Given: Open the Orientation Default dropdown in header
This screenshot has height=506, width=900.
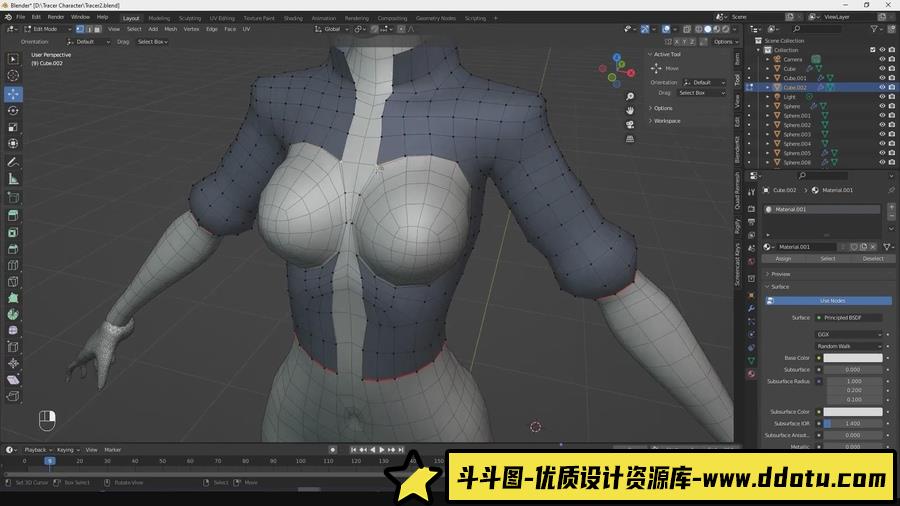Looking at the screenshot, I should click(x=88, y=42).
